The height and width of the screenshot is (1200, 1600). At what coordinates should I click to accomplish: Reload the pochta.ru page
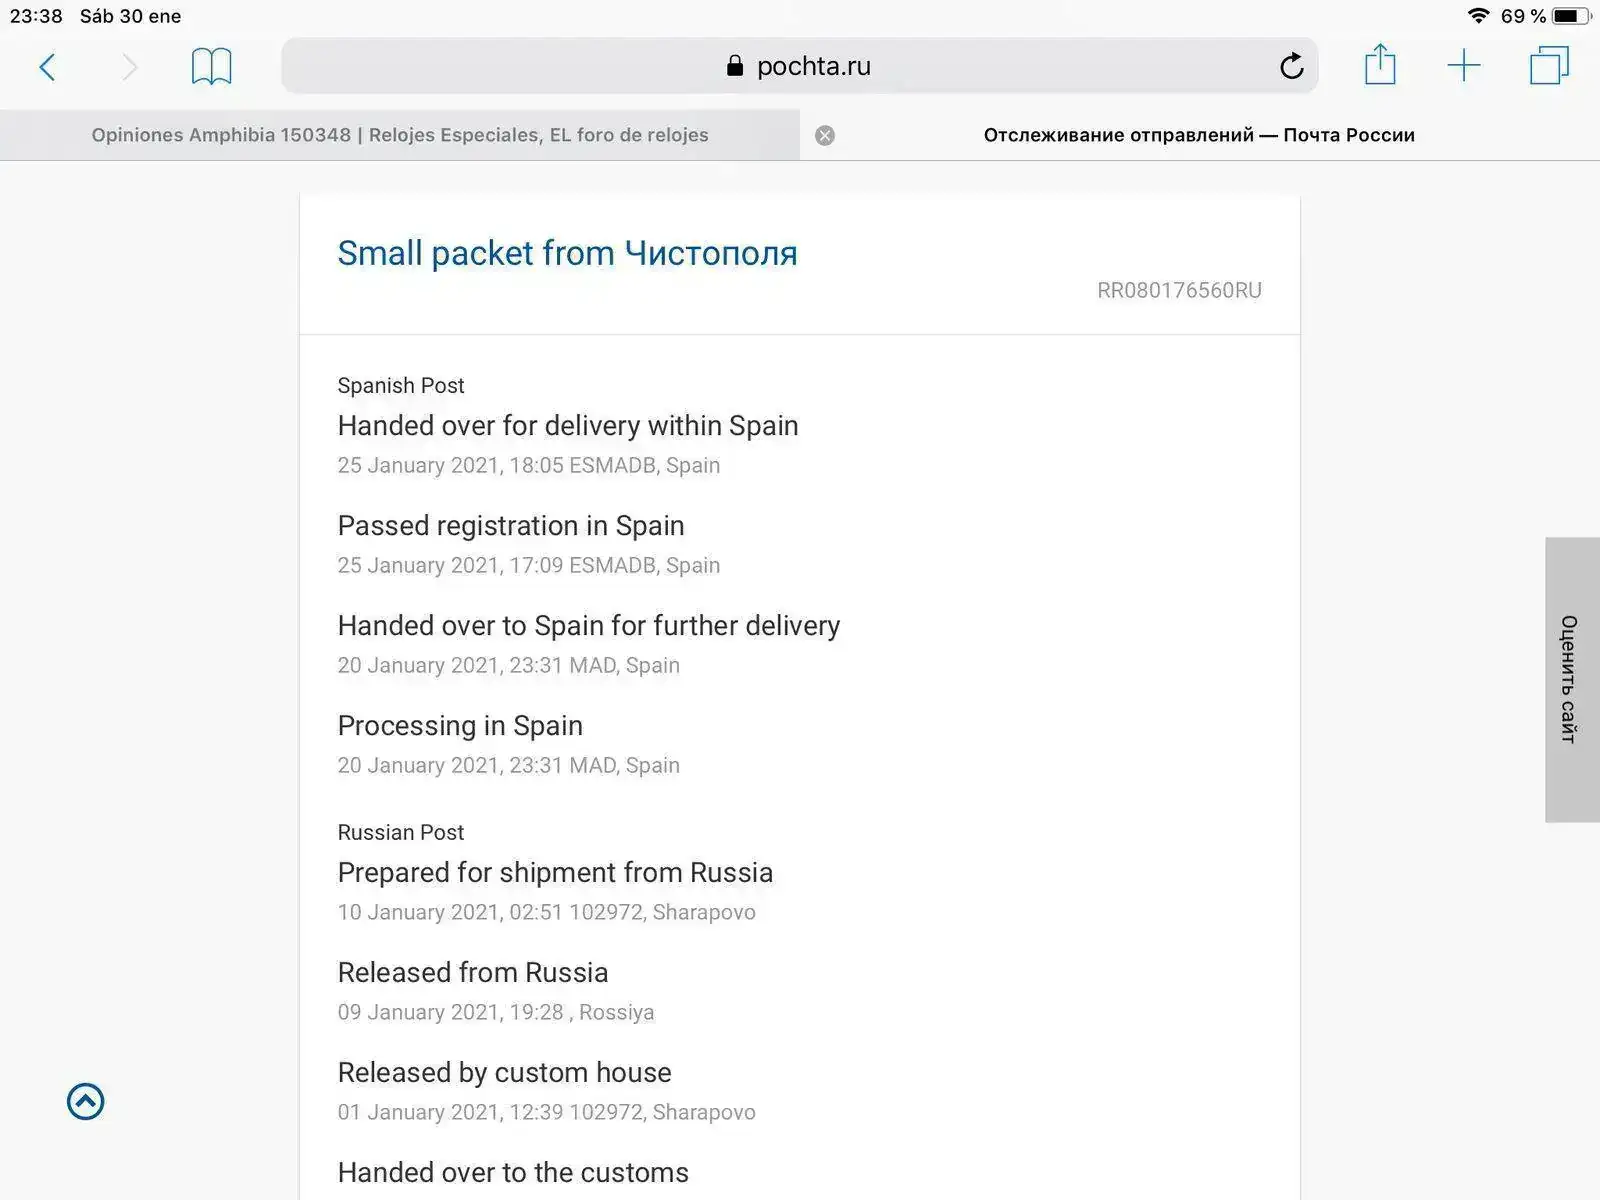(x=1291, y=66)
